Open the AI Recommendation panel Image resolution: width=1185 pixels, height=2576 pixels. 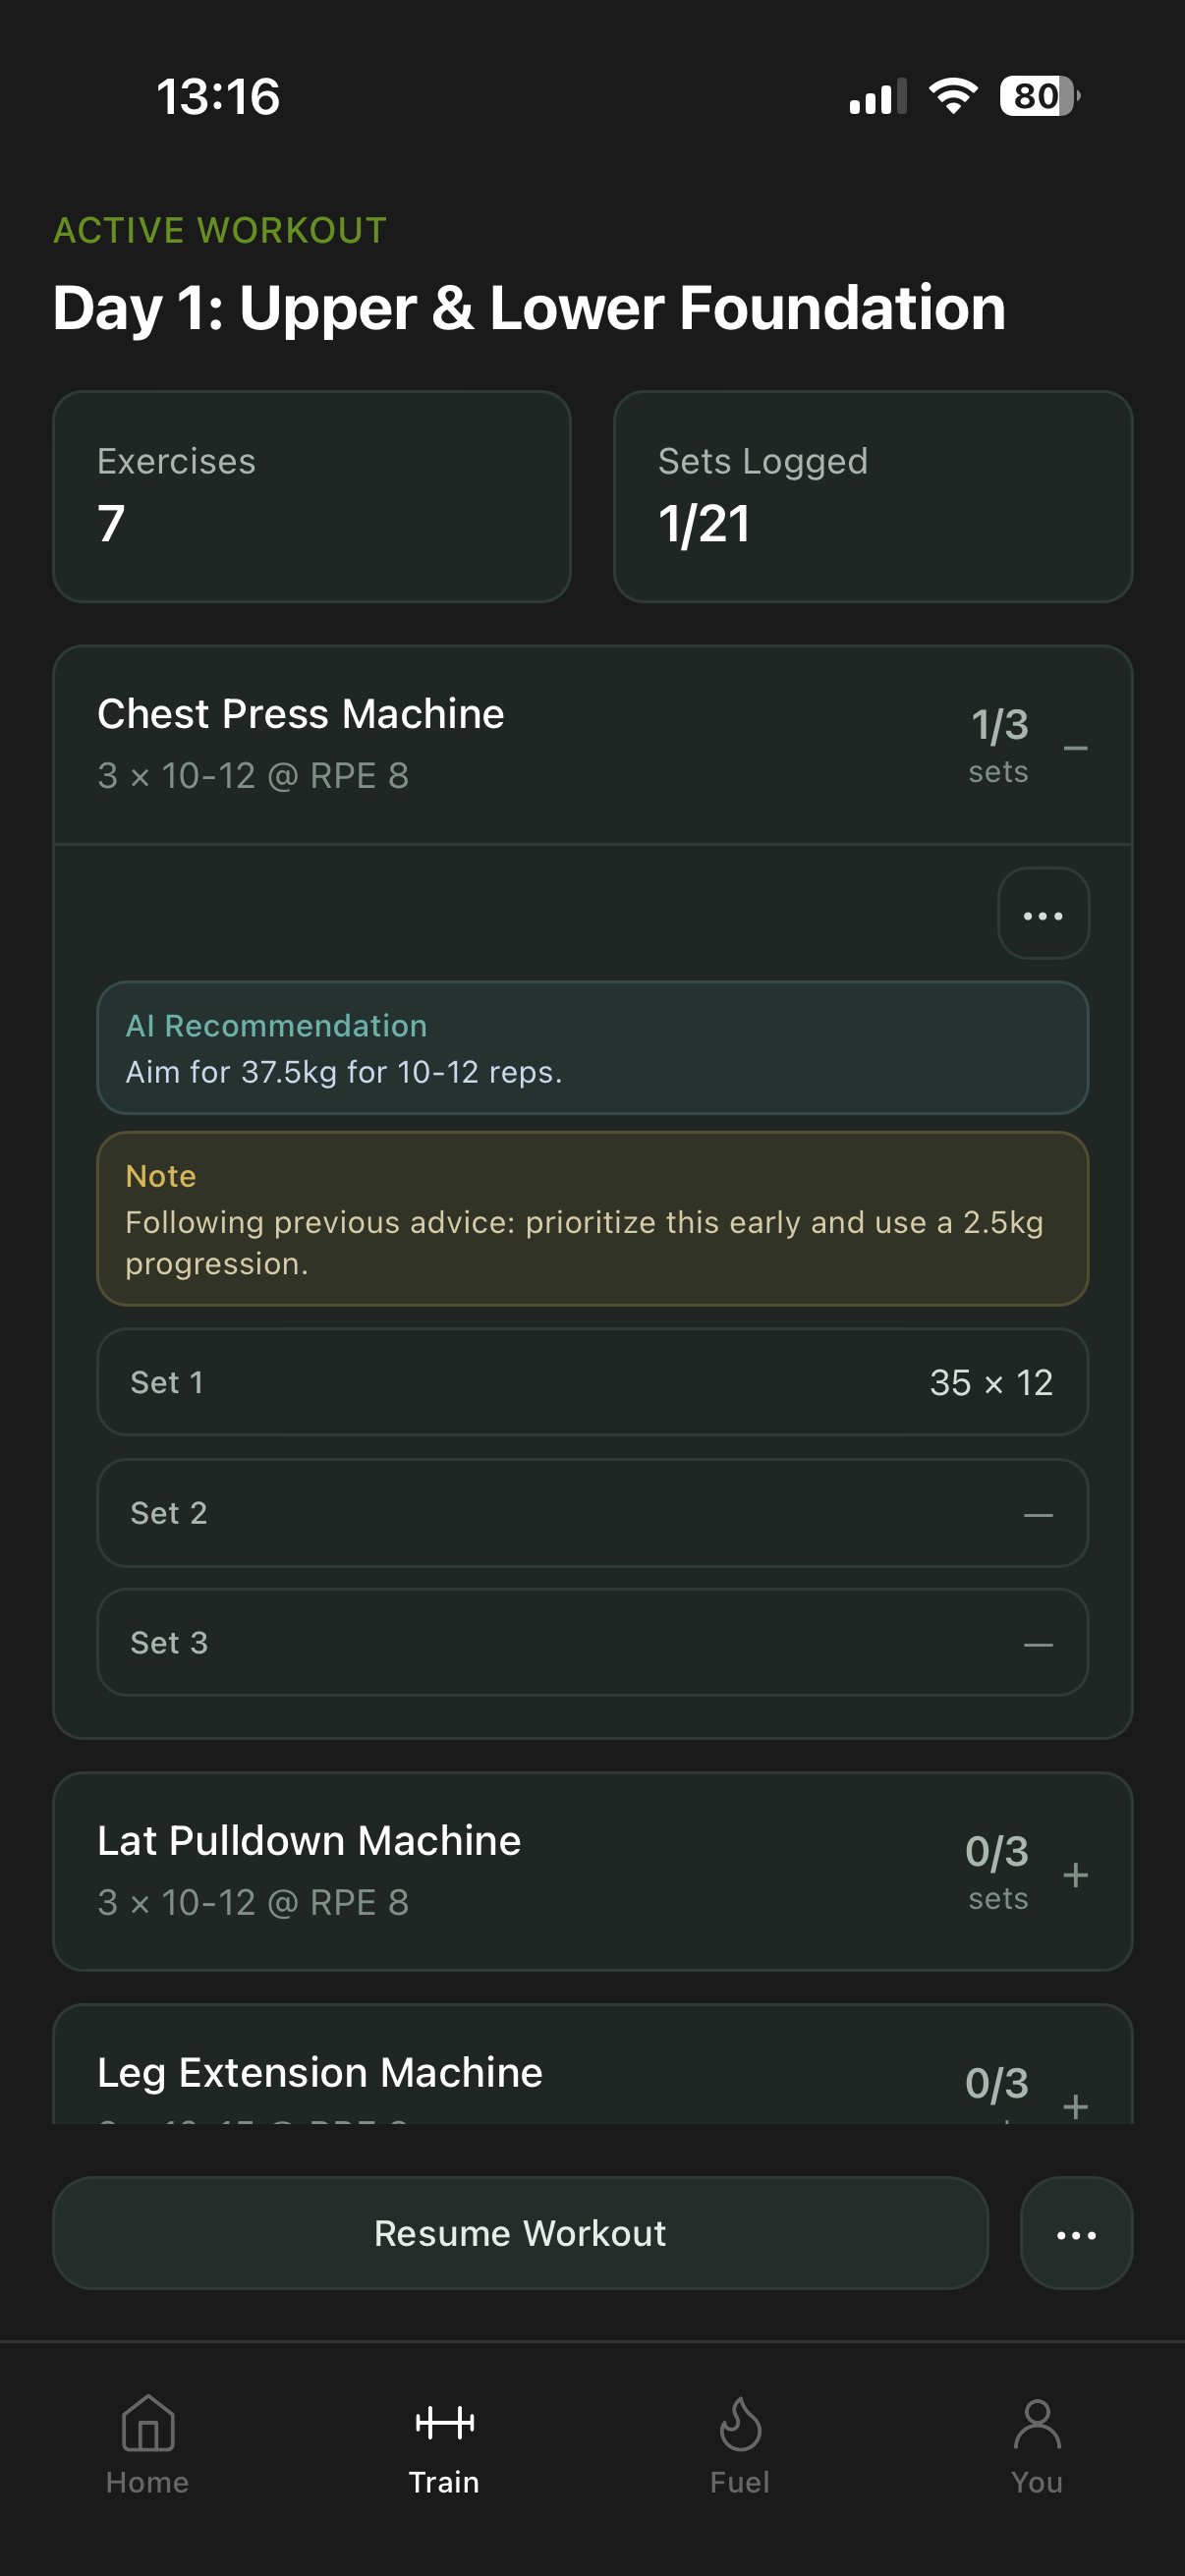(592, 1047)
